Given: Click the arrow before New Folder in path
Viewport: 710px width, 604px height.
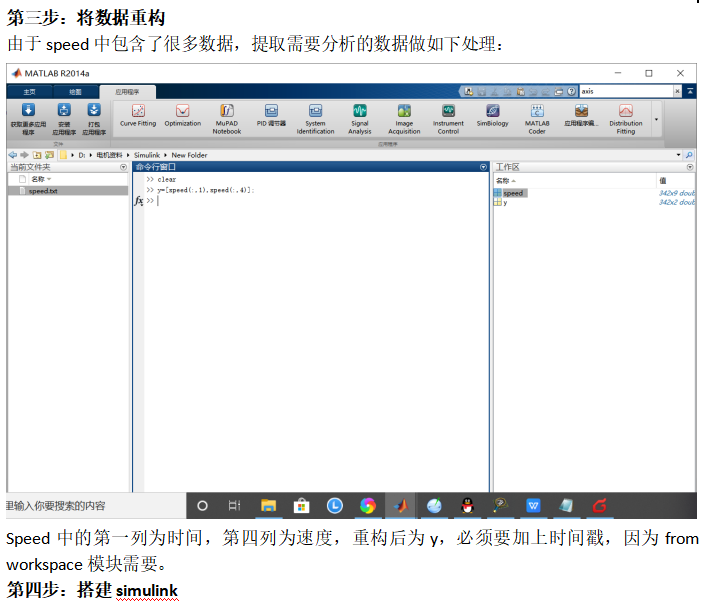Looking at the screenshot, I should [x=165, y=155].
